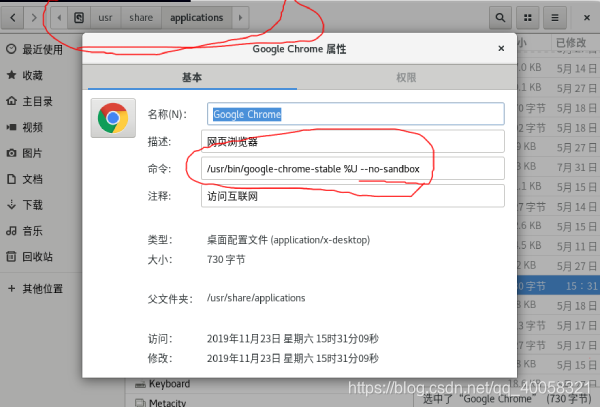Click the 名称 name input field
Viewport: 600px width, 407px height.
click(x=355, y=114)
